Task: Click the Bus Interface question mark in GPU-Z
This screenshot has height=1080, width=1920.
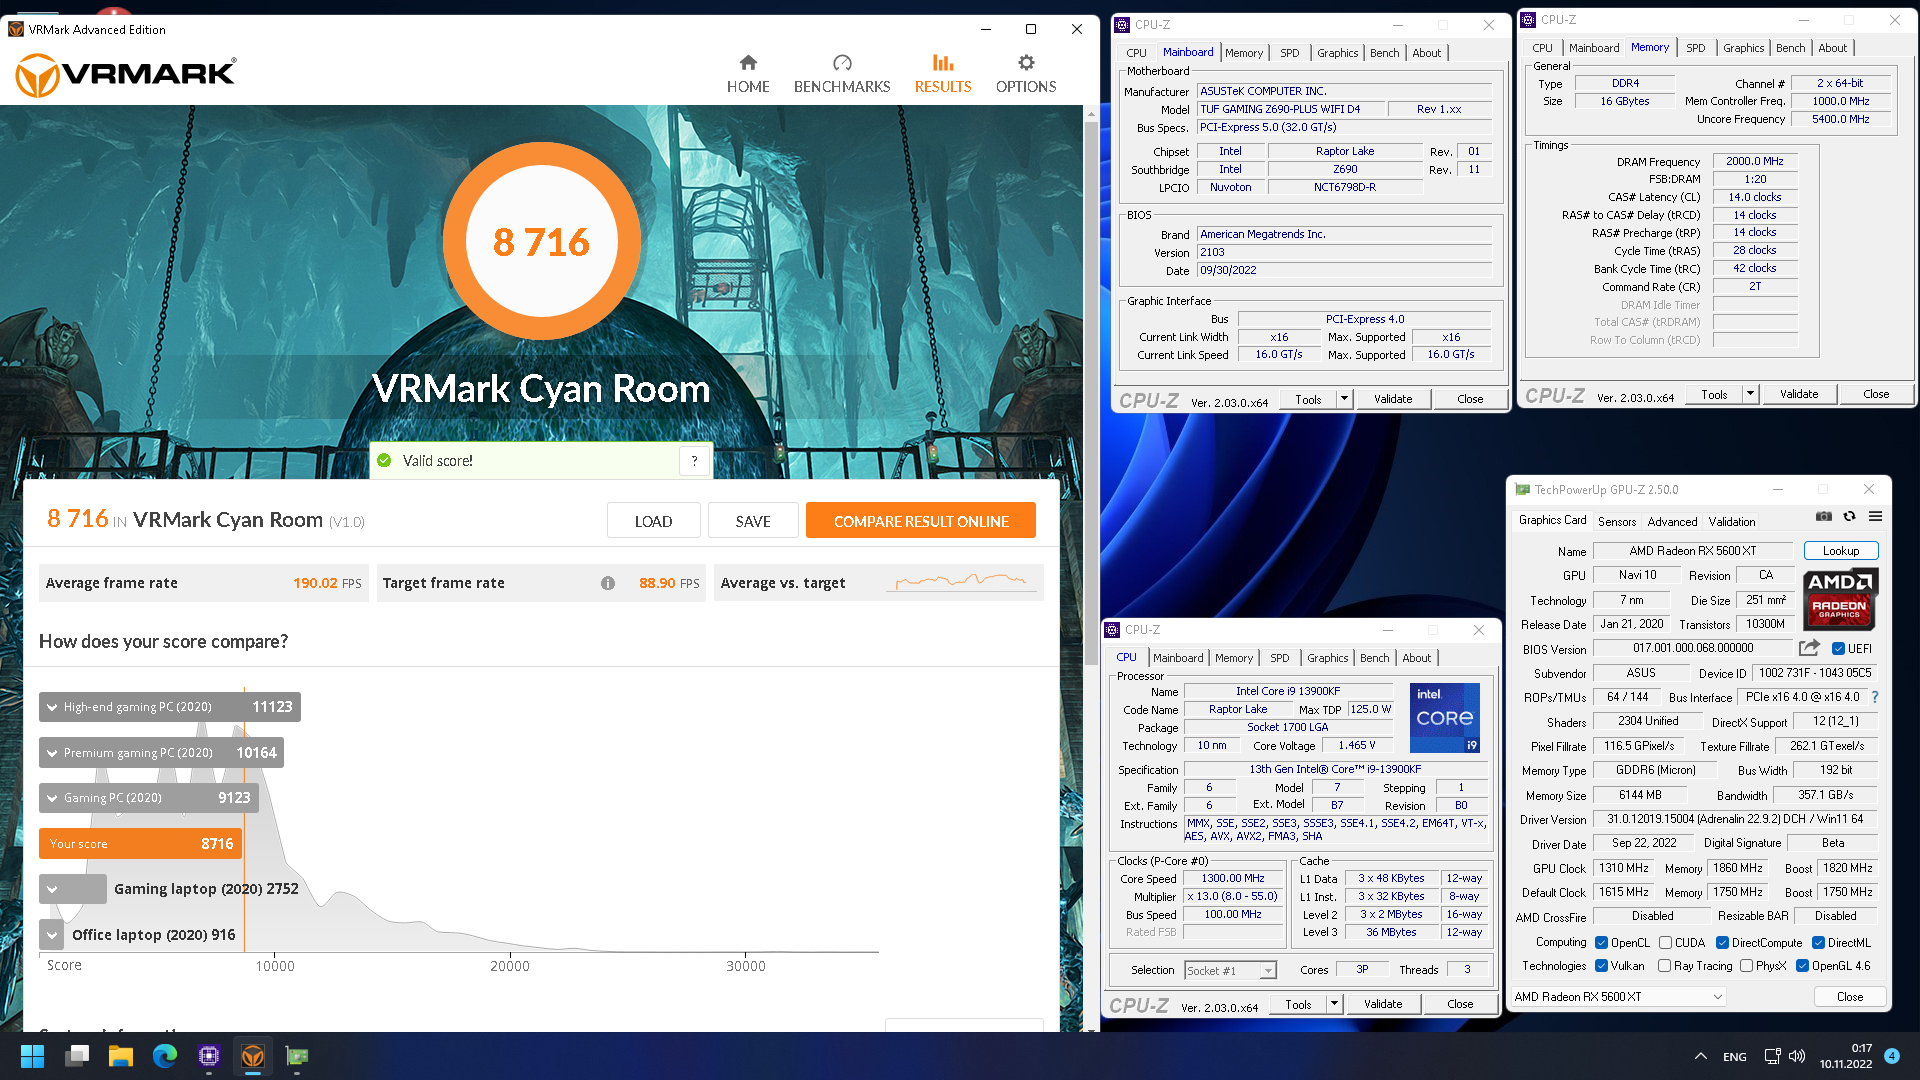Action: coord(1875,697)
